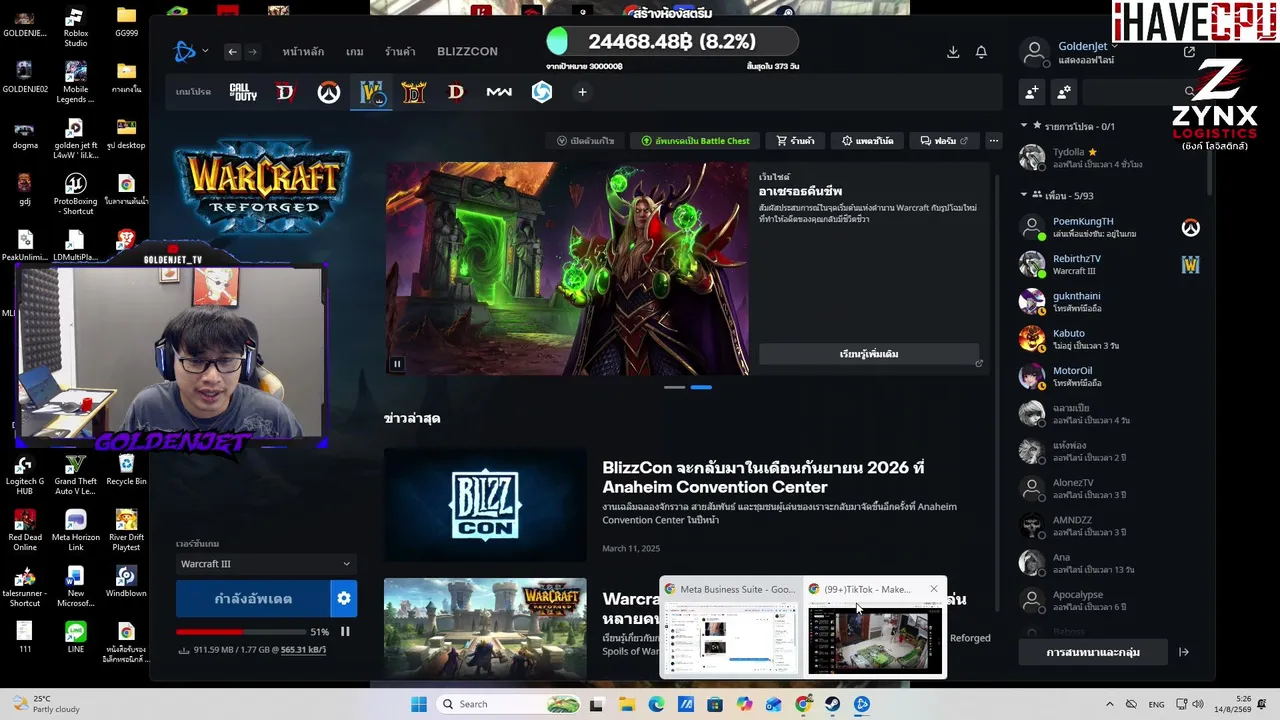Open the Warcraft Reforged news thumbnail

[485, 628]
